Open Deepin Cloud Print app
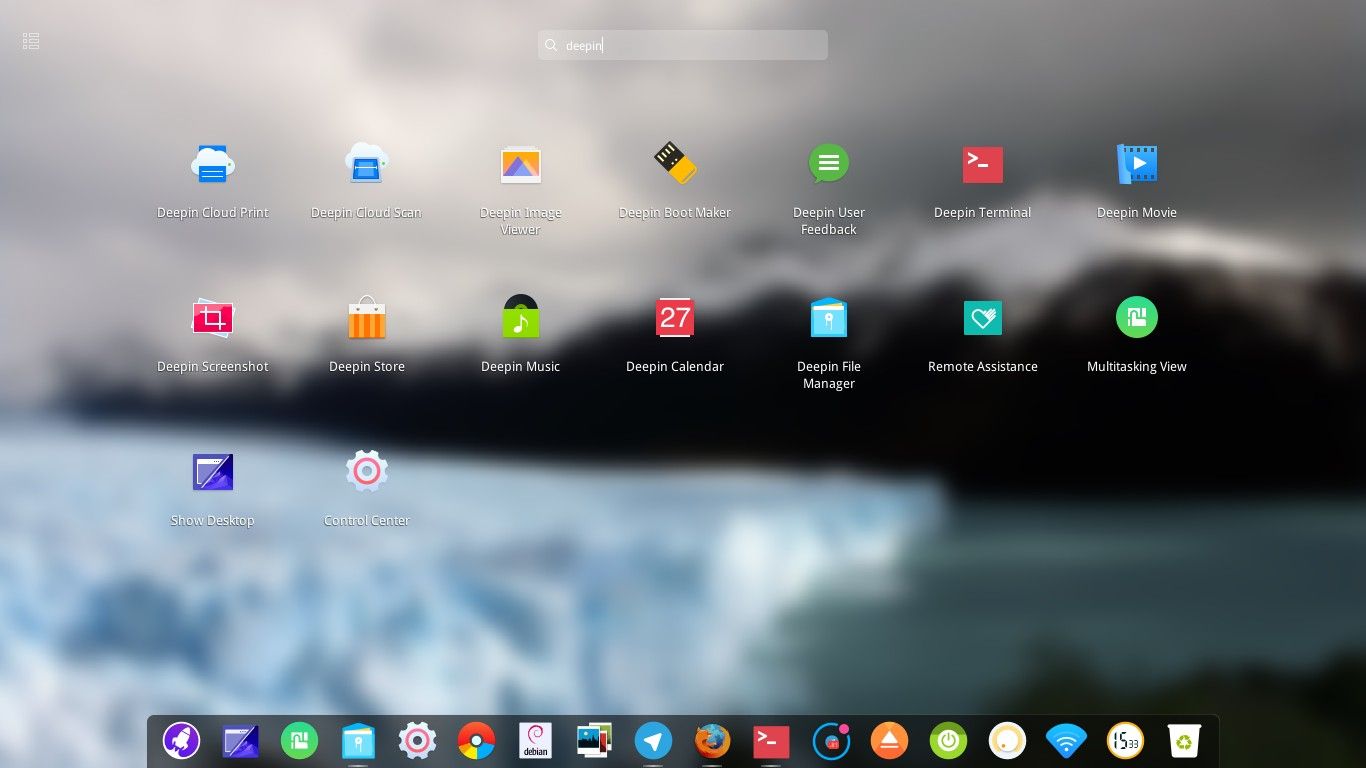 [x=212, y=165]
